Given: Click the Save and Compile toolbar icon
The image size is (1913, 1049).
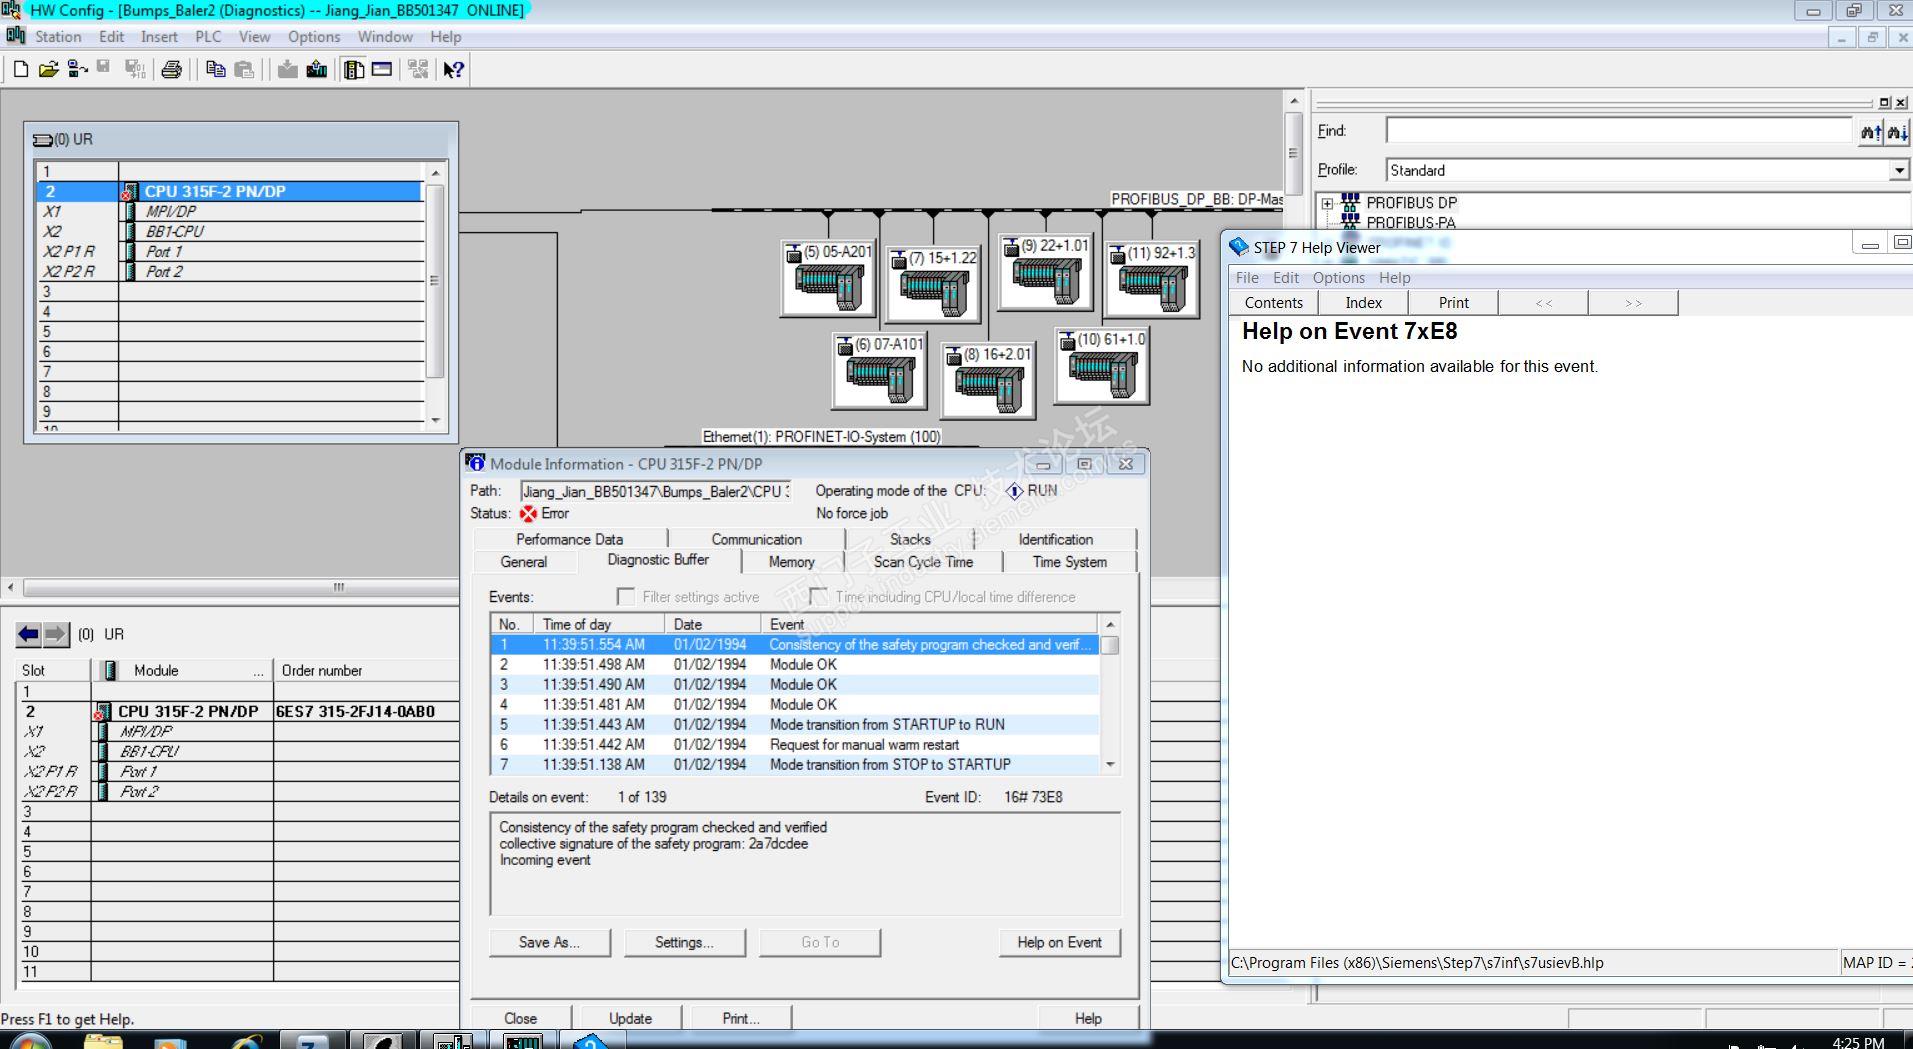Looking at the screenshot, I should point(134,70).
